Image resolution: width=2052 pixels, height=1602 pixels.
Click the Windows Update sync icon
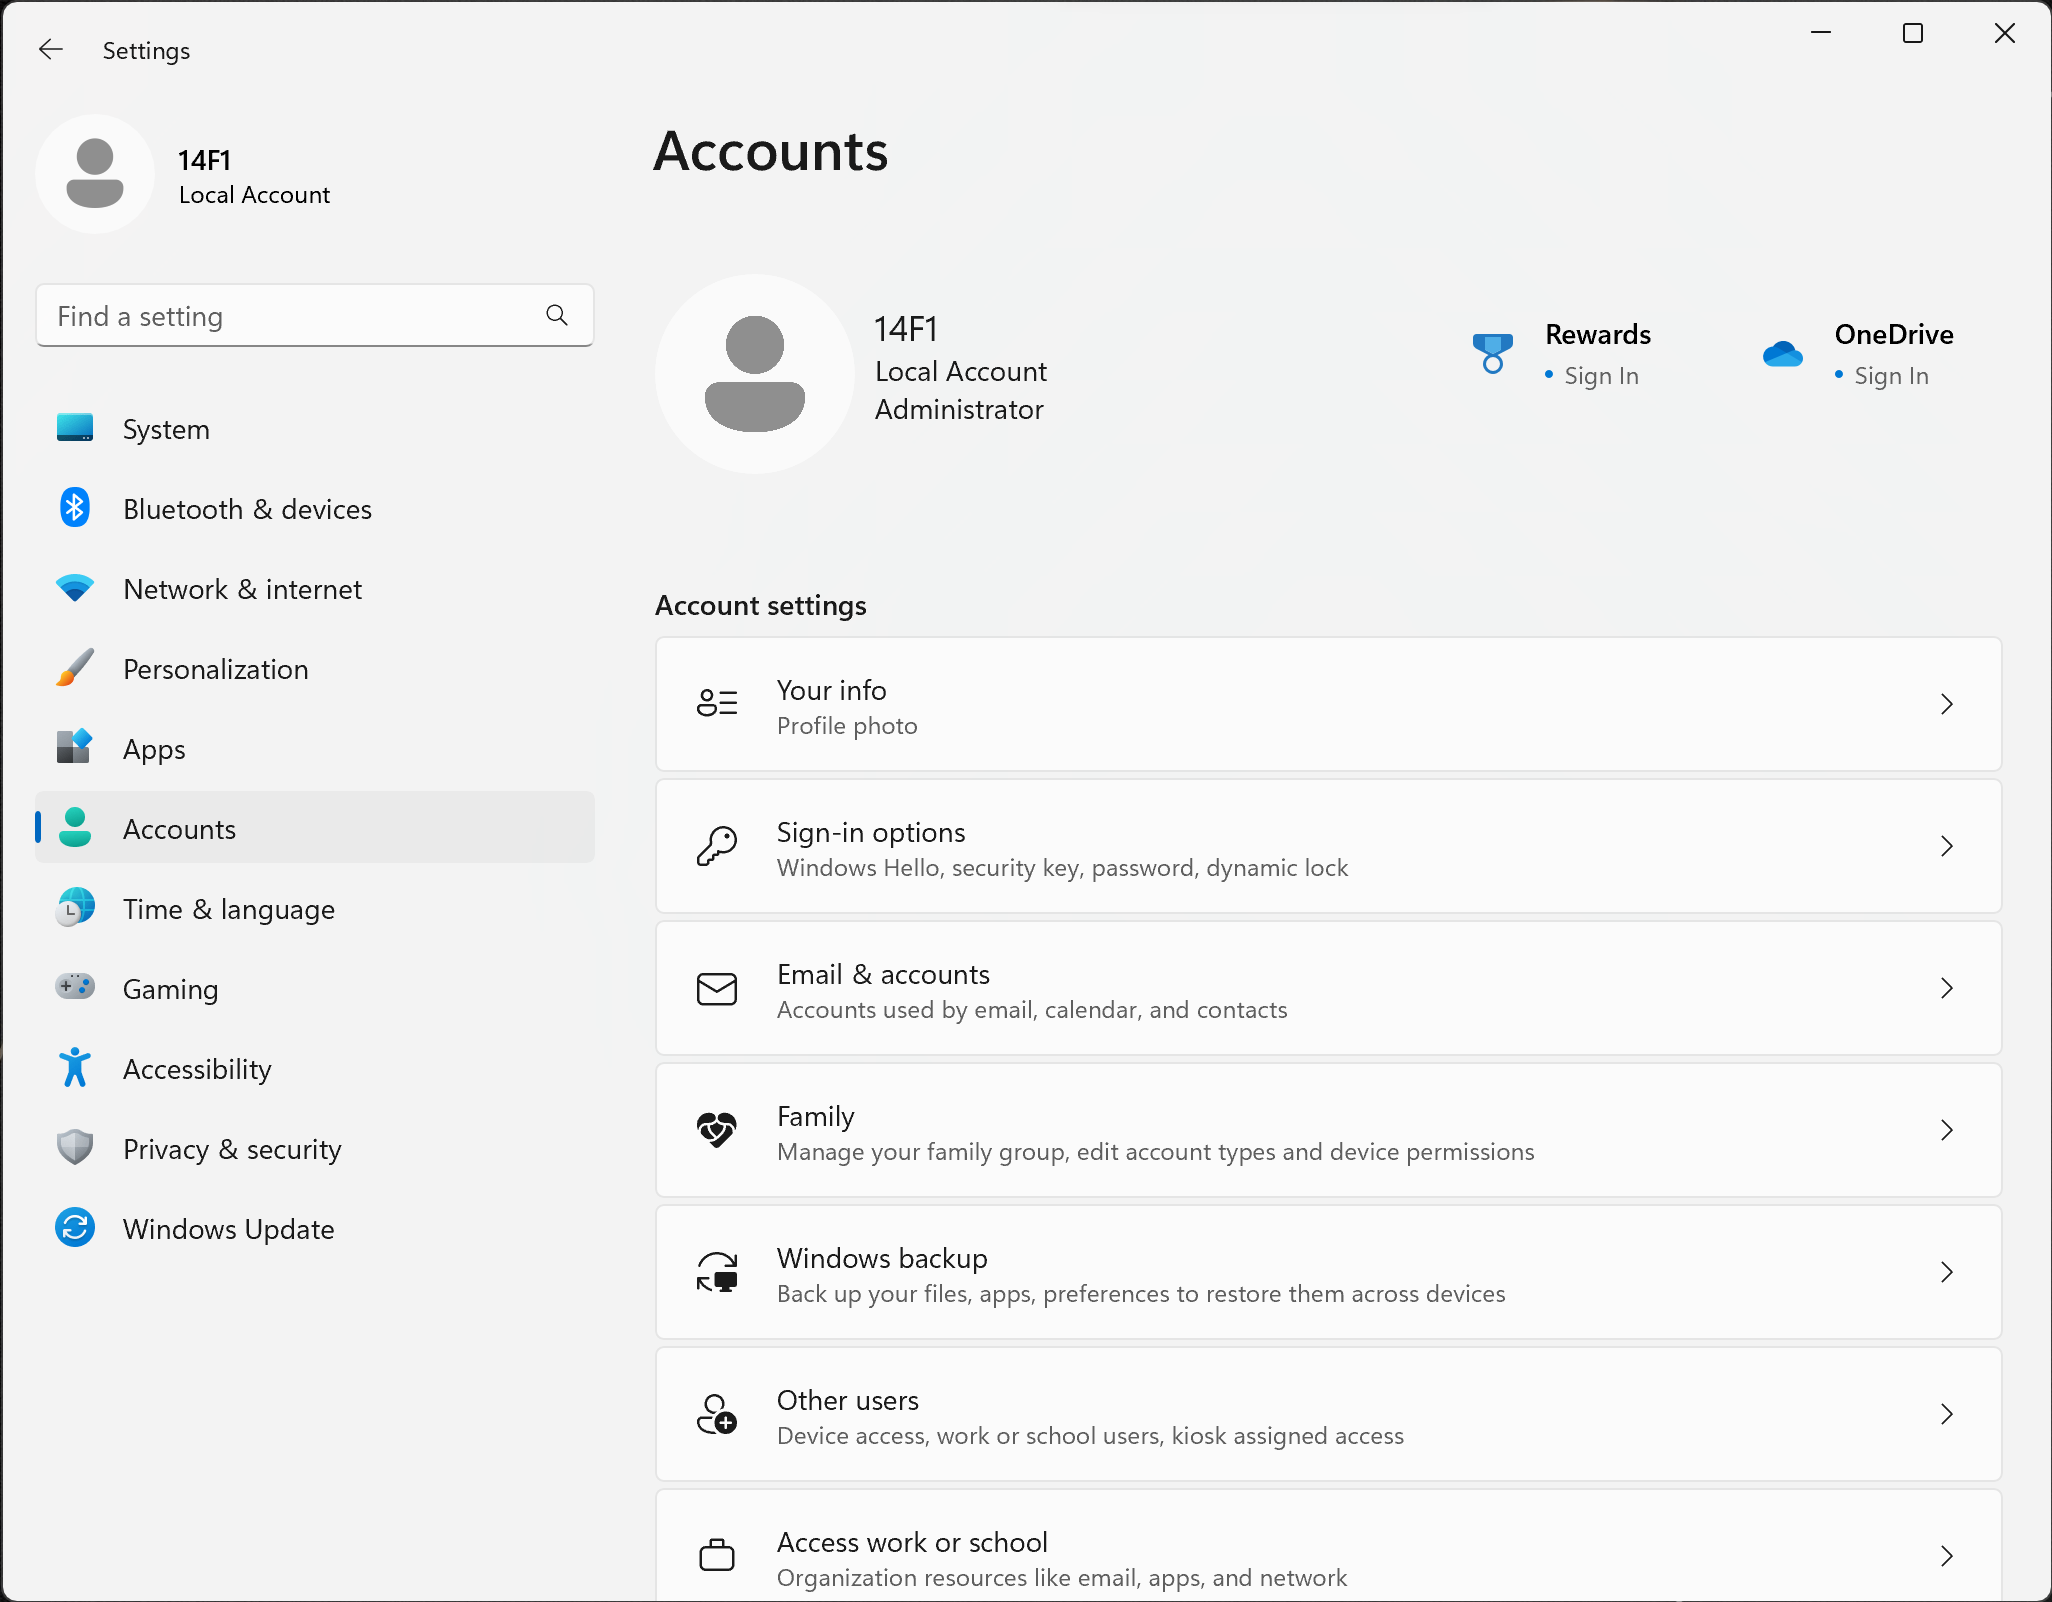[75, 1228]
